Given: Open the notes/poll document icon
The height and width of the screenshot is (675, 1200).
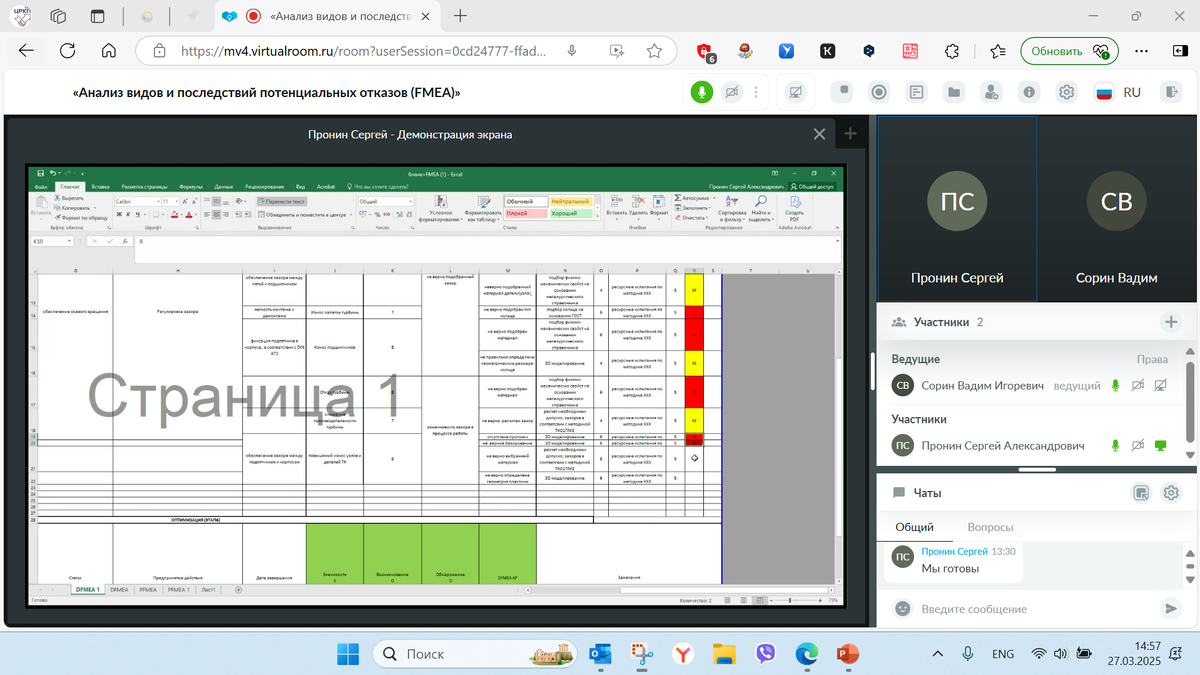Looking at the screenshot, I should pos(916,92).
